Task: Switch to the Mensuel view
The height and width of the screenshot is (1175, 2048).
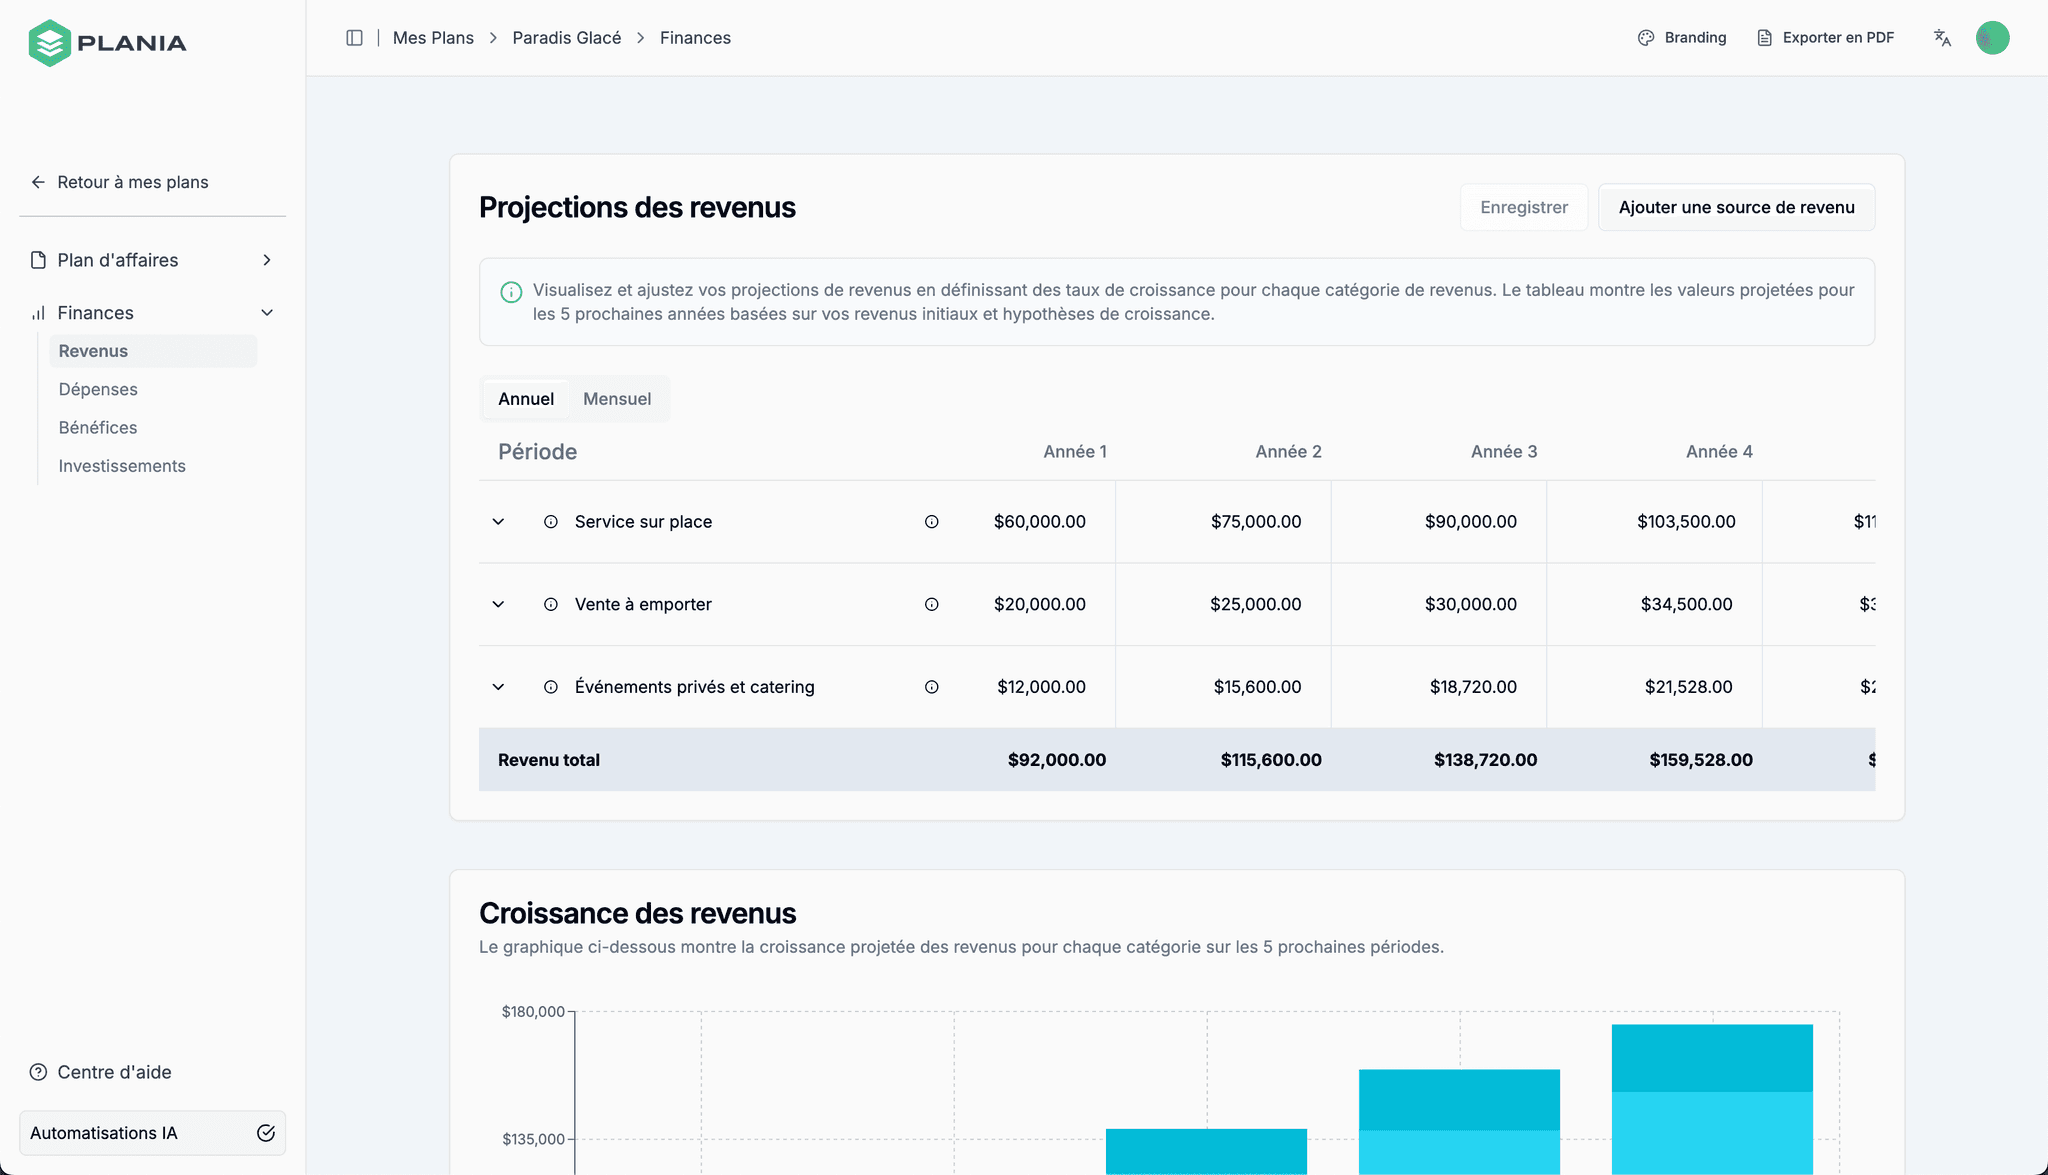Action: click(617, 398)
